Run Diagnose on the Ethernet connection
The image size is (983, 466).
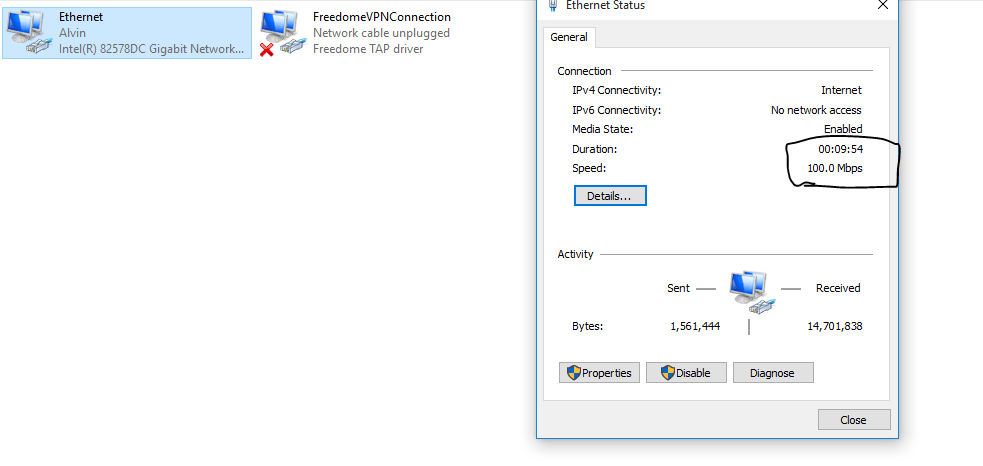[x=772, y=373]
